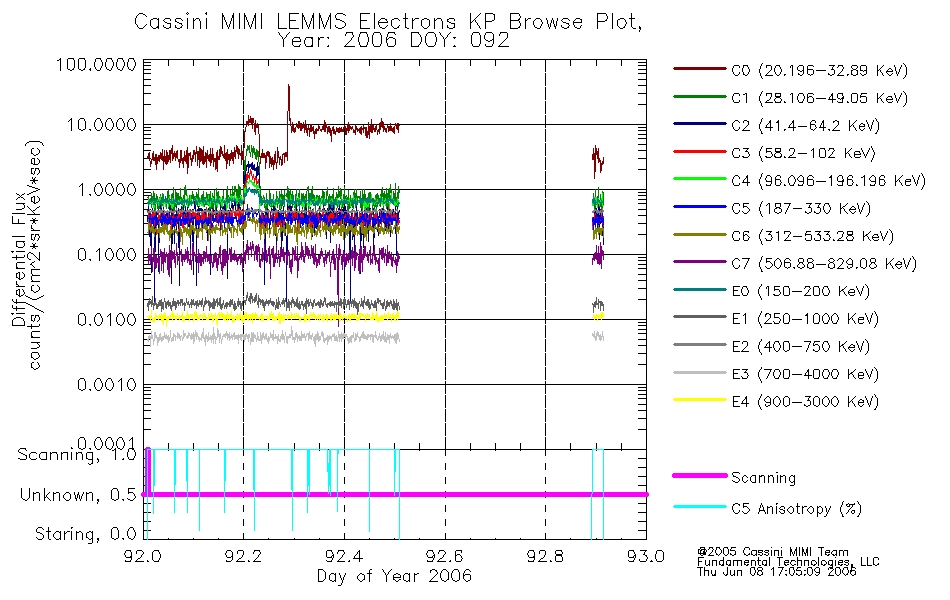The image size is (950, 600).
Task: Click the Day of Year 2006 axis title
Action: (x=394, y=576)
